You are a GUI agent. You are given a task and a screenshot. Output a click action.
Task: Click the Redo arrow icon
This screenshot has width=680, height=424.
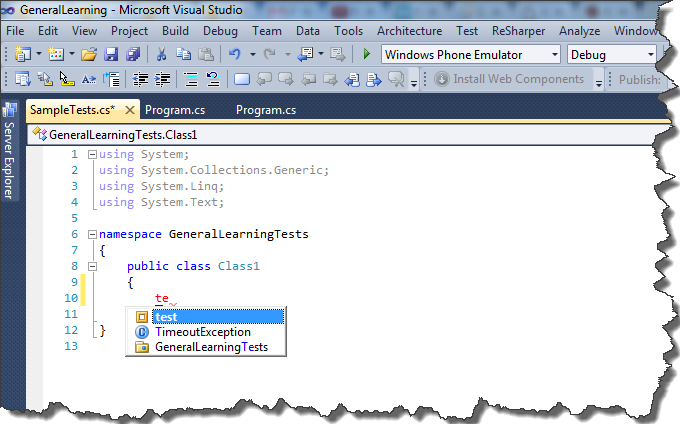click(270, 54)
